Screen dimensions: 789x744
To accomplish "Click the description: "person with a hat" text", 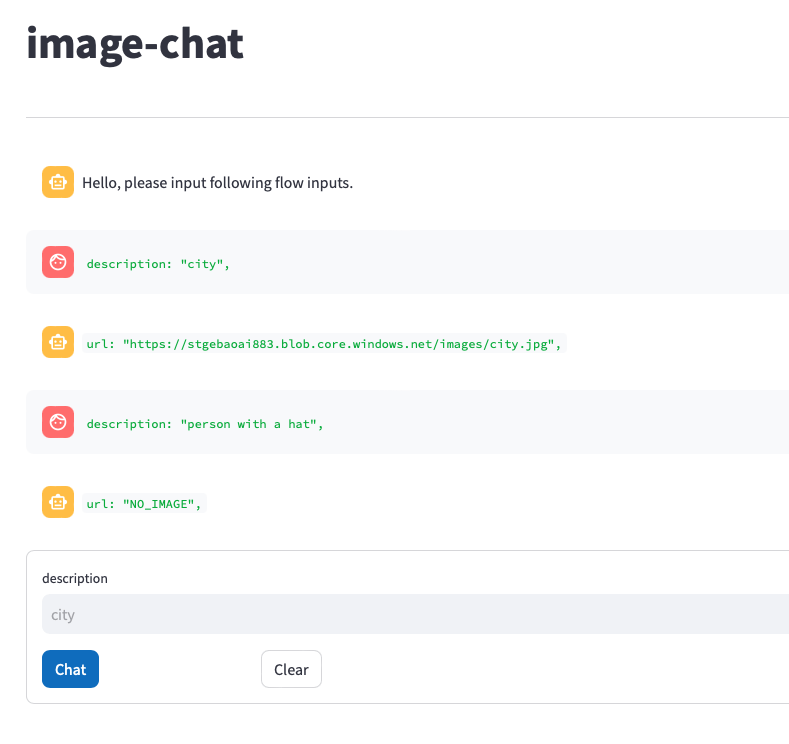I will click(205, 424).
